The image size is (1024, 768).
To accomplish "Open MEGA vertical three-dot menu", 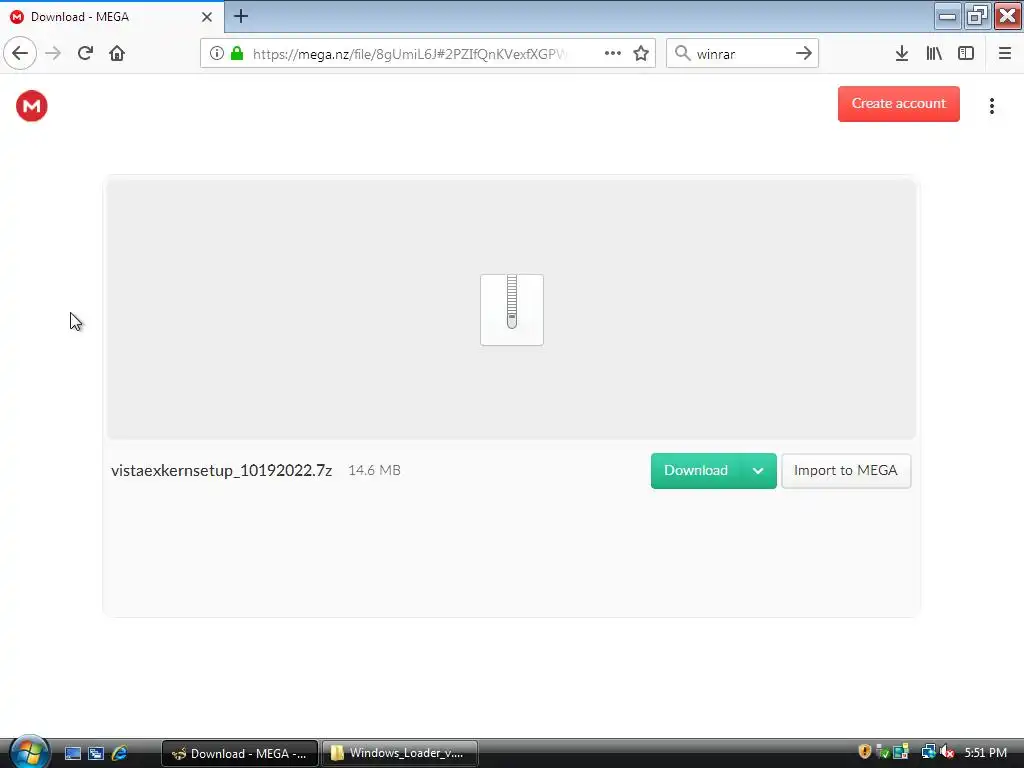I will tap(991, 106).
